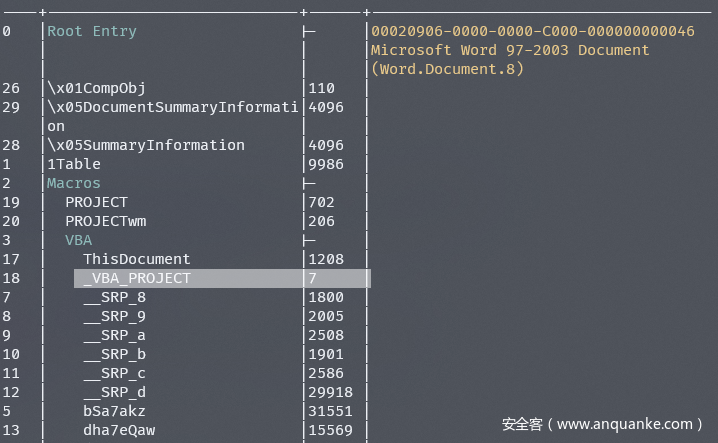This screenshot has height=443, width=718.
Task: Open the 1Table stream
Action: 74,164
